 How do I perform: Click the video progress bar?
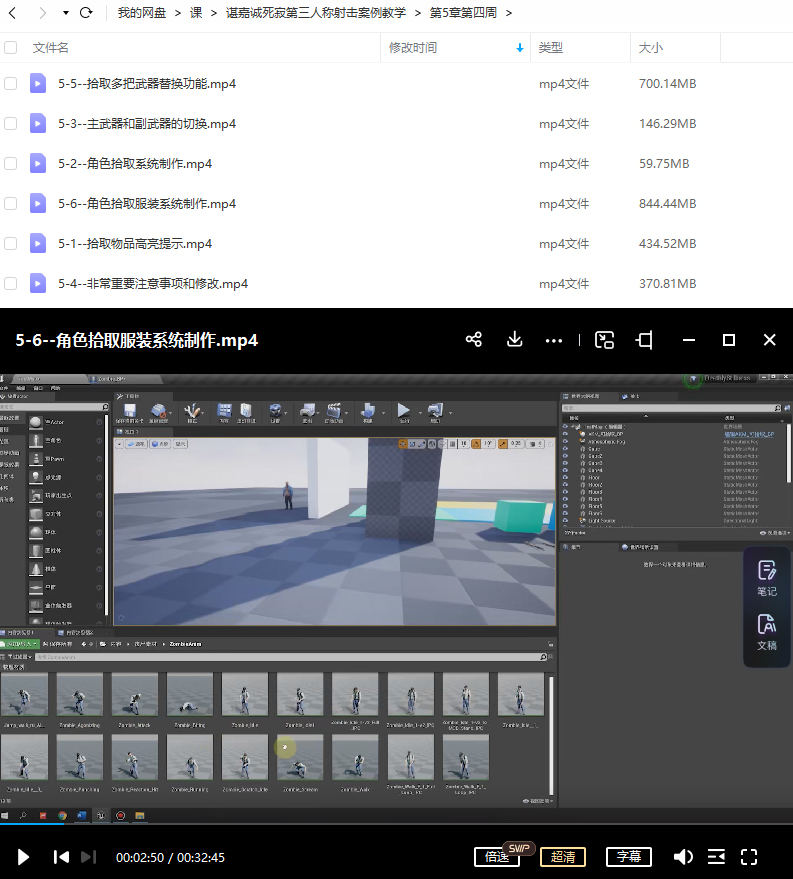pyautogui.click(x=400, y=825)
